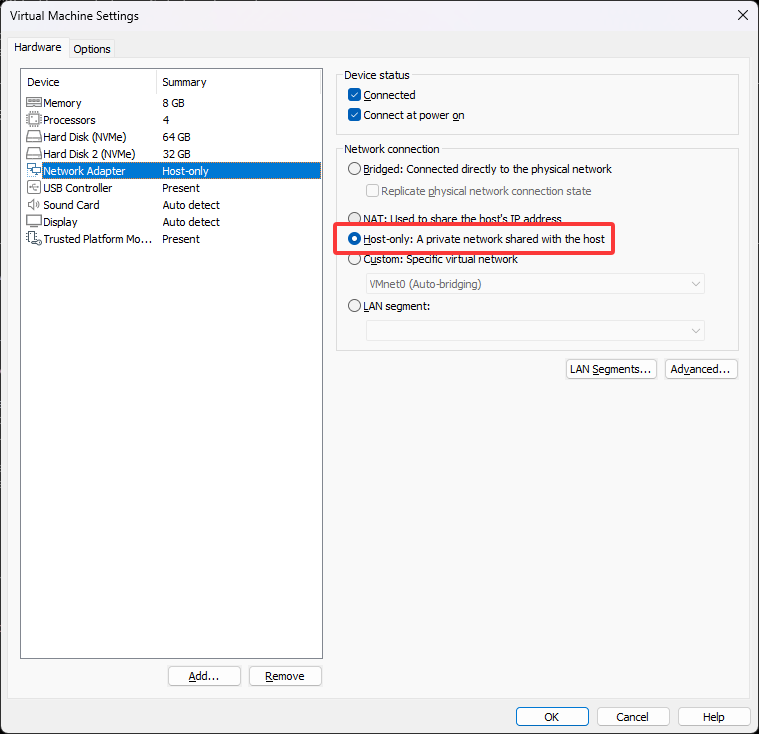Toggle Connect at power on checkbox

(354, 115)
